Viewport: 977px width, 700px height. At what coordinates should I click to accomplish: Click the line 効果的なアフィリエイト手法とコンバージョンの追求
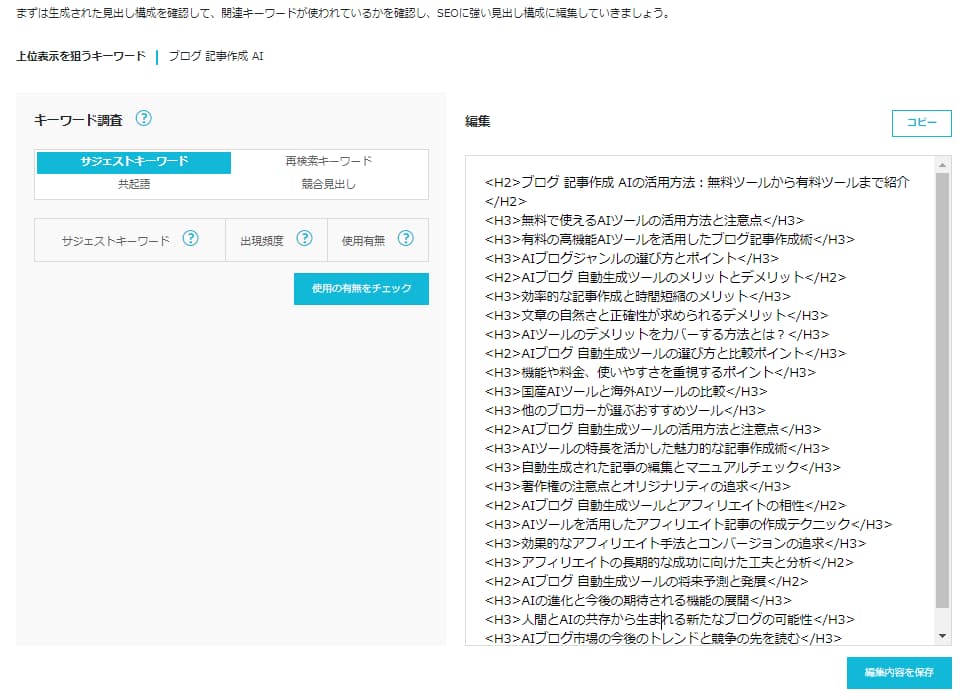pyautogui.click(x=675, y=544)
